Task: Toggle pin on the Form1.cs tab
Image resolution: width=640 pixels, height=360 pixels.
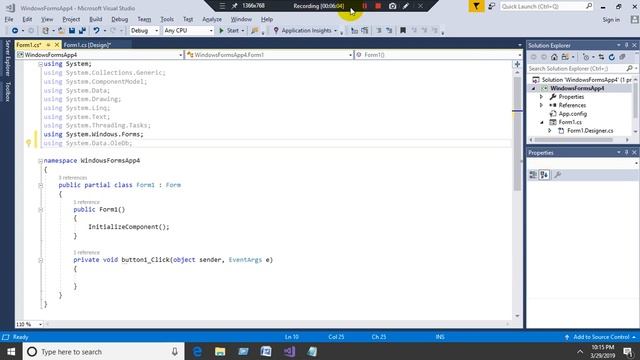Action: coord(48,45)
